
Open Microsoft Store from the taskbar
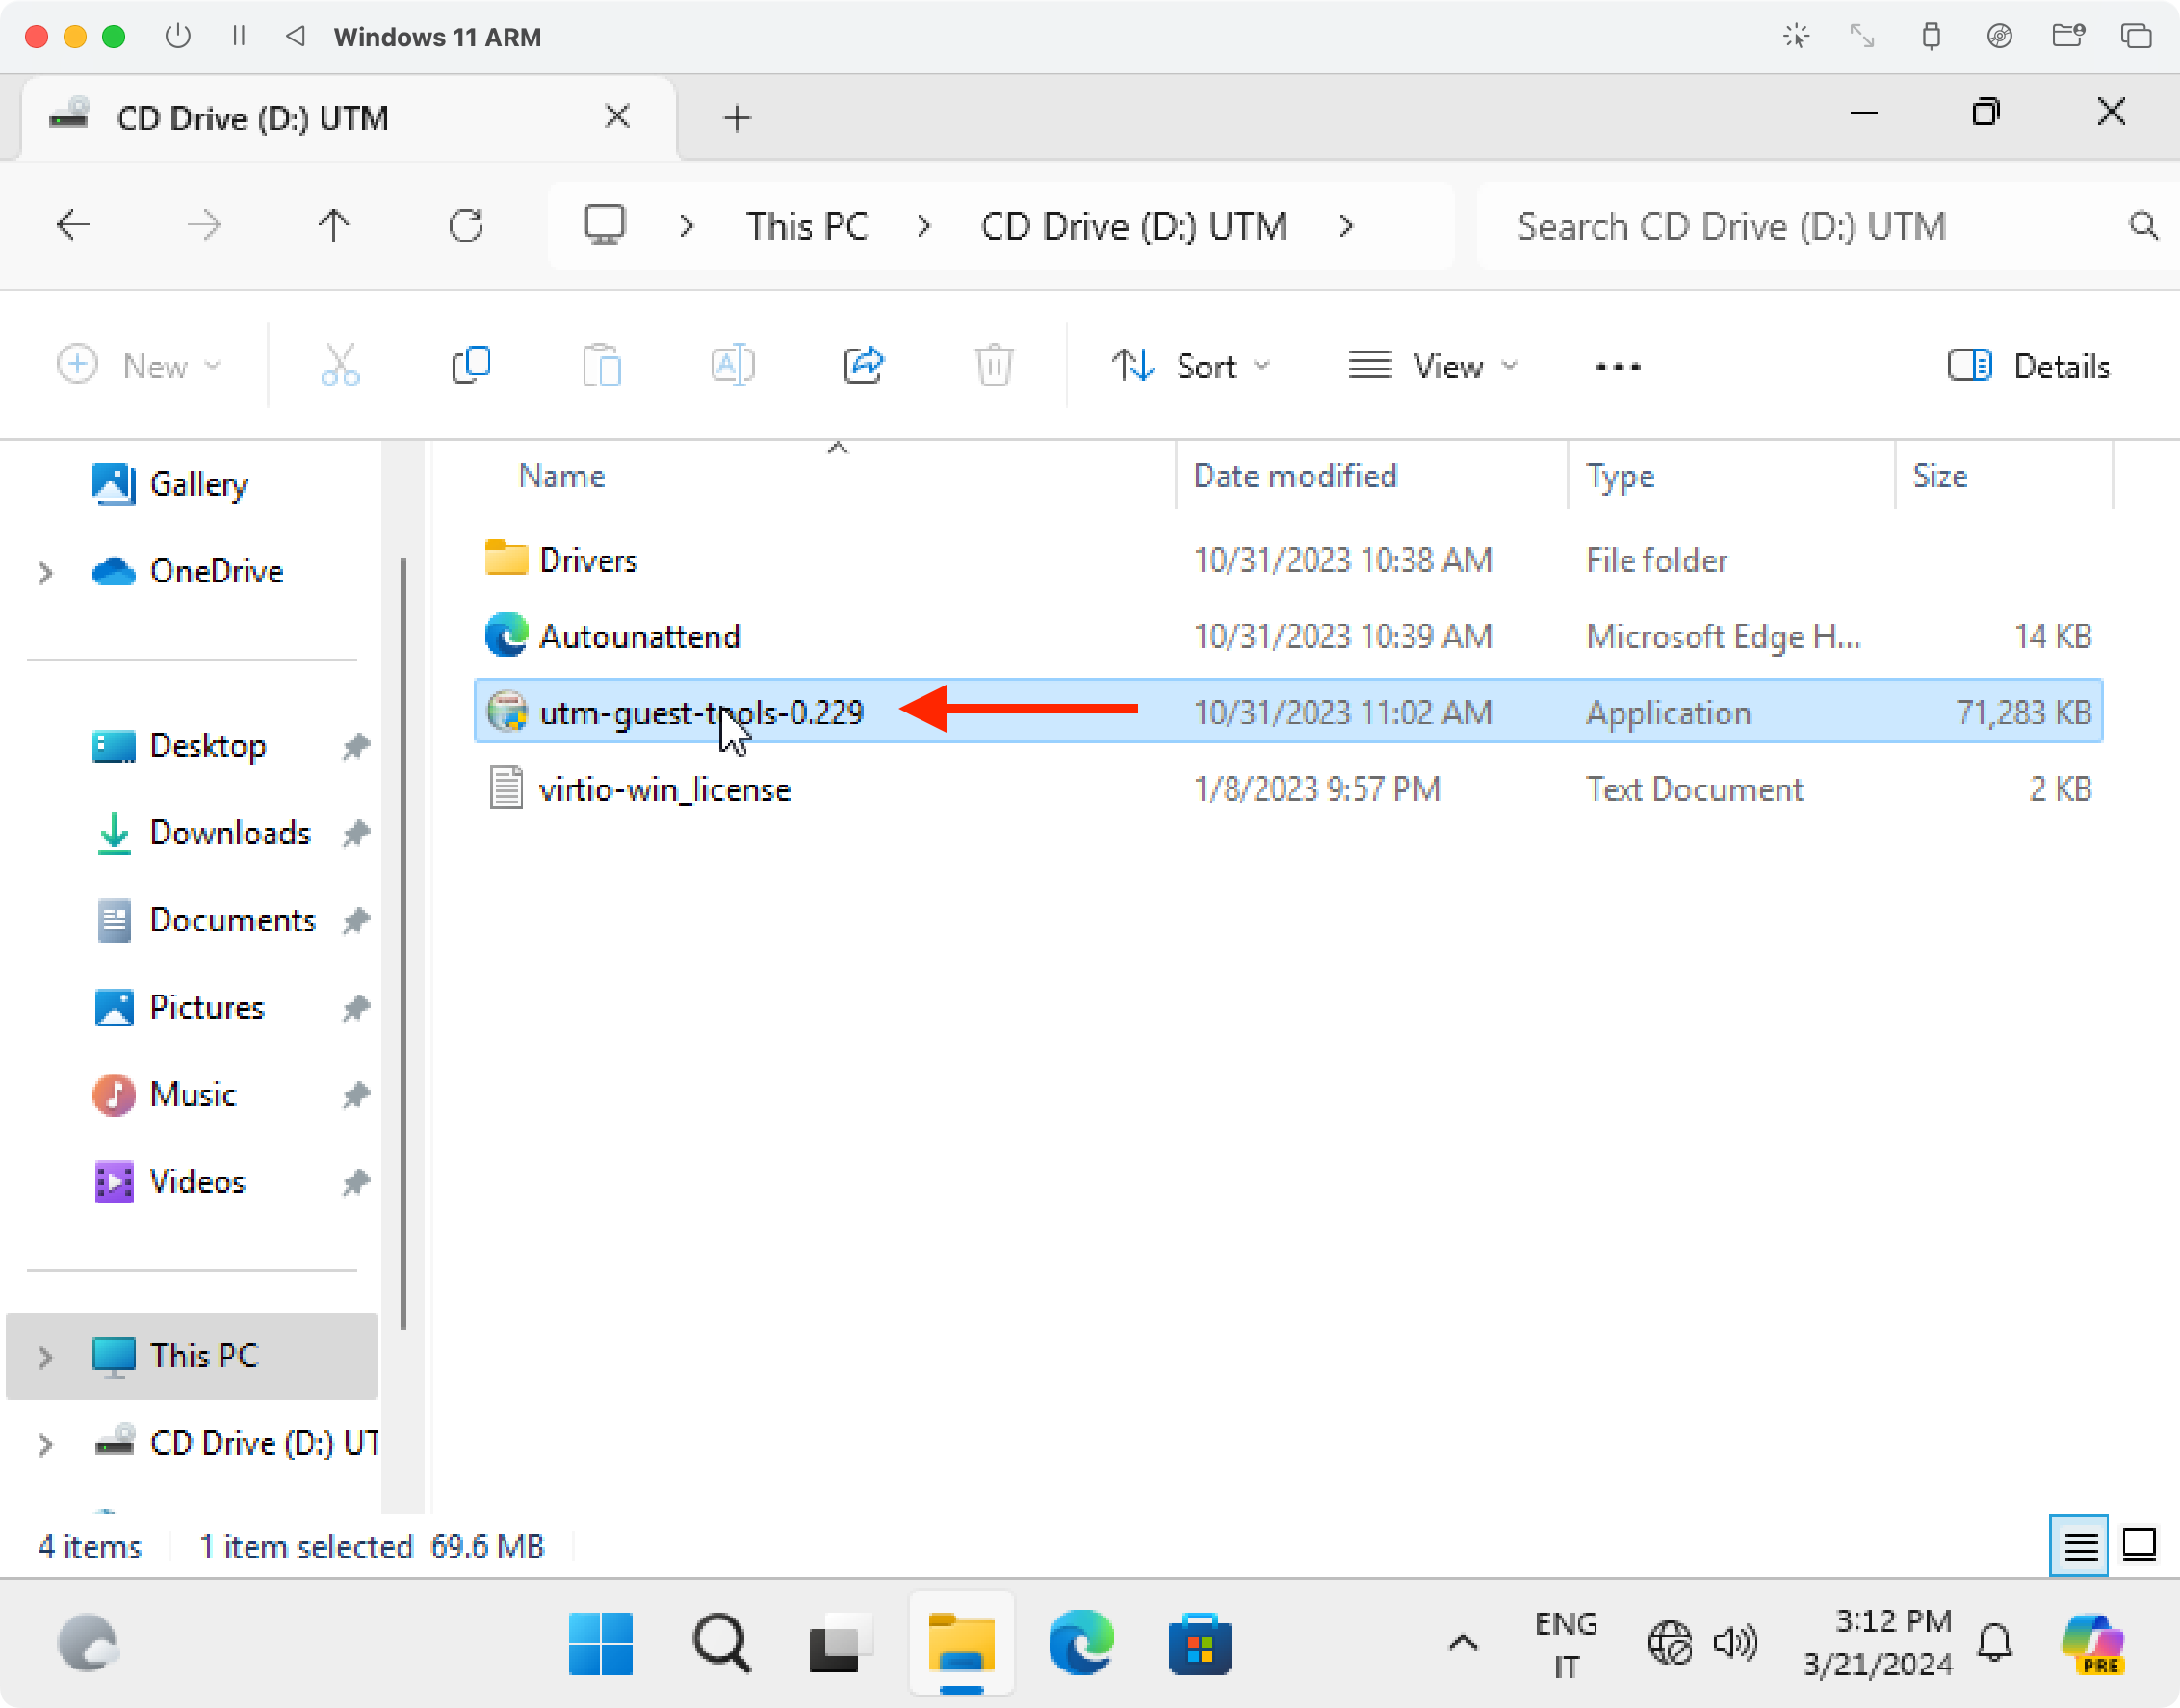tap(1199, 1643)
